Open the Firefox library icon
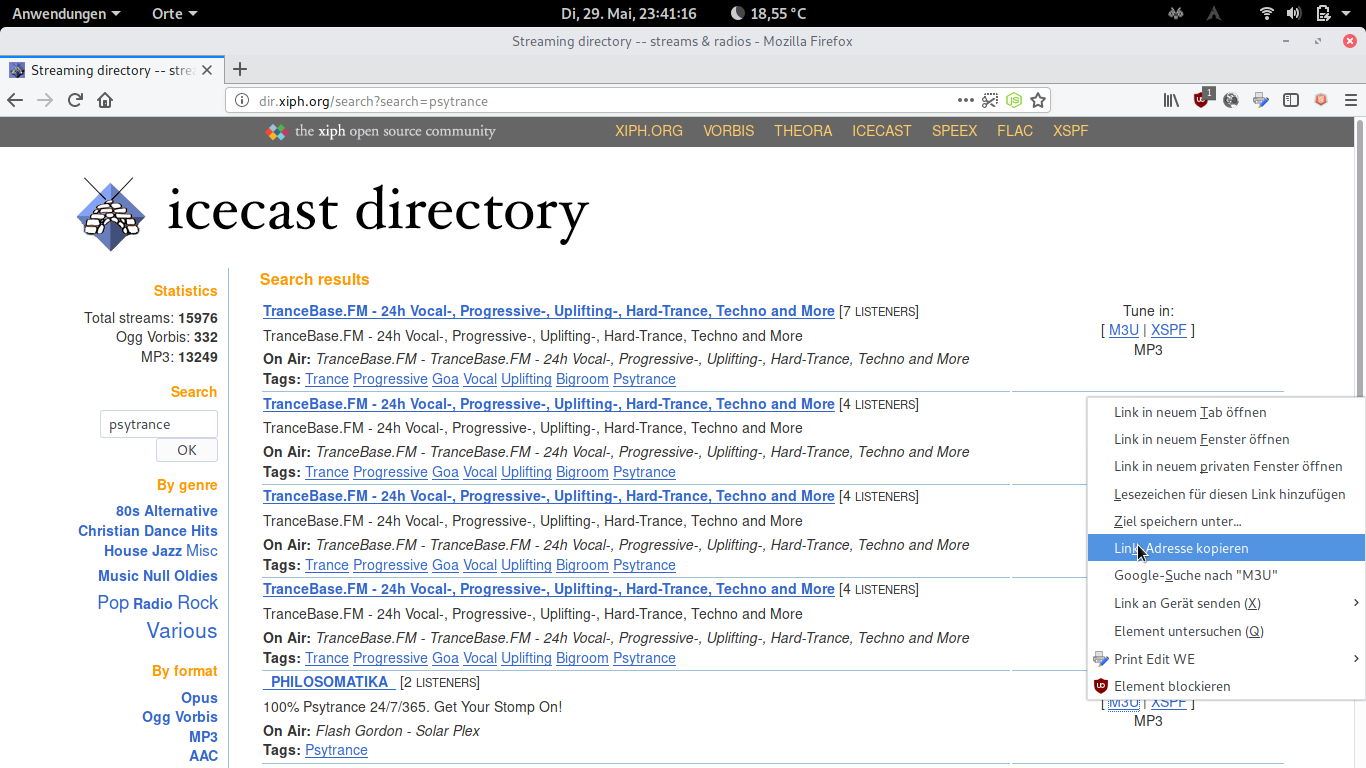Viewport: 1366px width, 768px height. click(1171, 100)
